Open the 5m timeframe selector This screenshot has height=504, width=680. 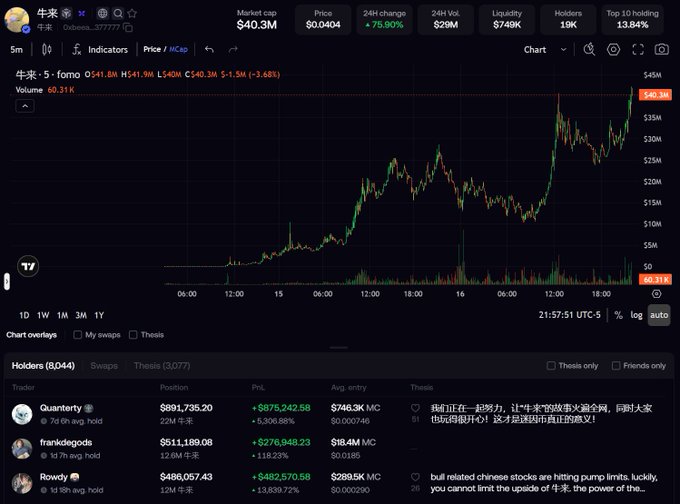point(16,49)
